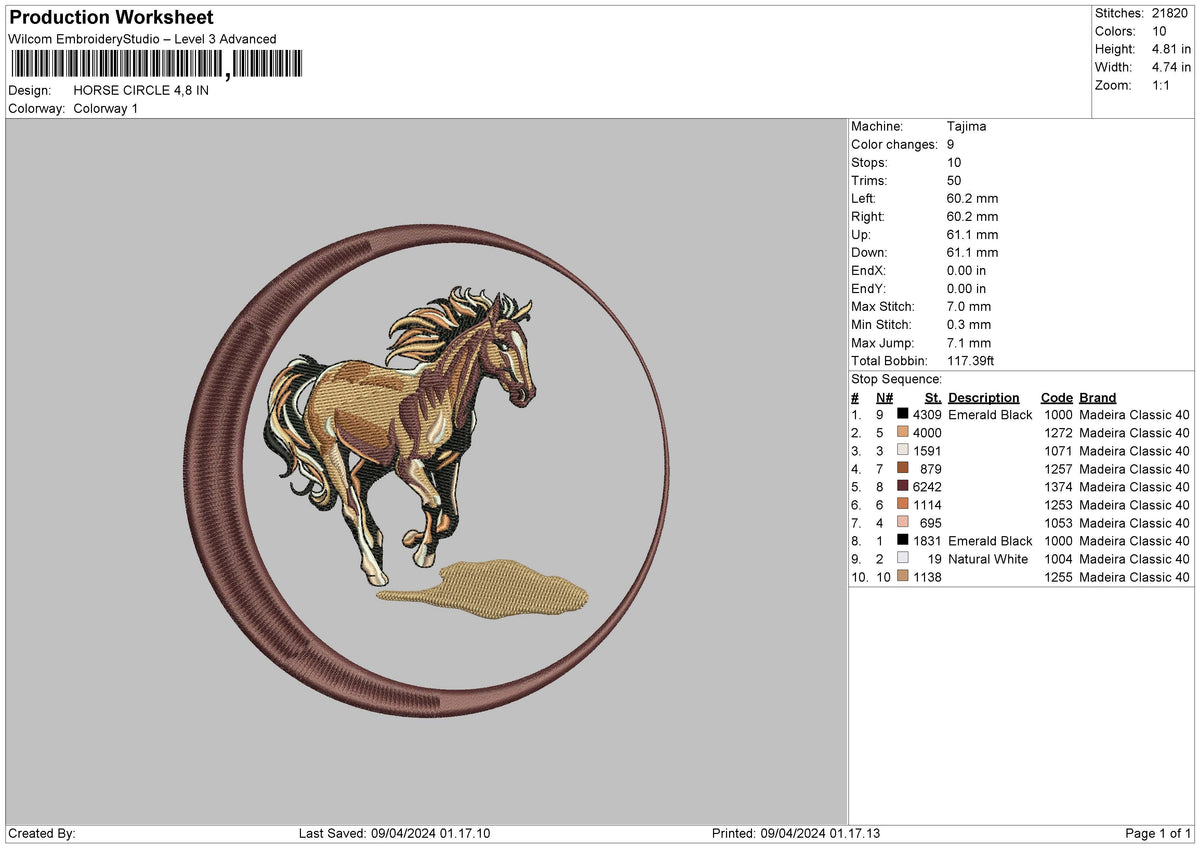Click the Page 1 of 1 label

pyautogui.click(x=1160, y=832)
